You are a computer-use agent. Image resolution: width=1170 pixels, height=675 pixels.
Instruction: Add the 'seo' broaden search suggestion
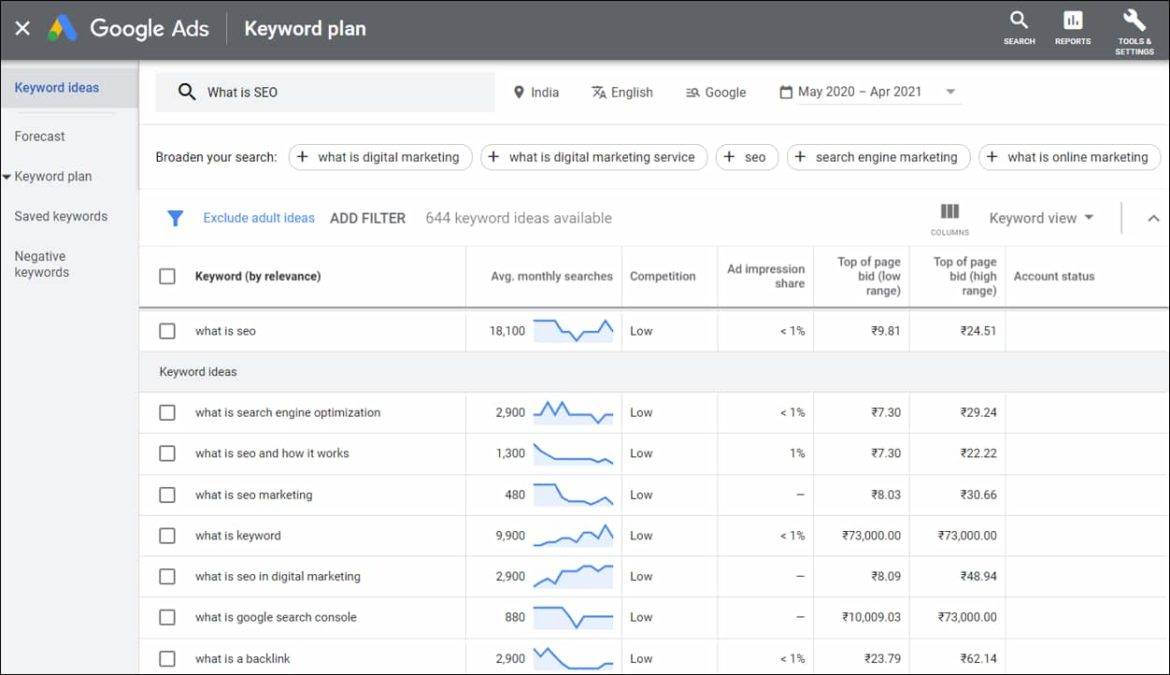746,157
